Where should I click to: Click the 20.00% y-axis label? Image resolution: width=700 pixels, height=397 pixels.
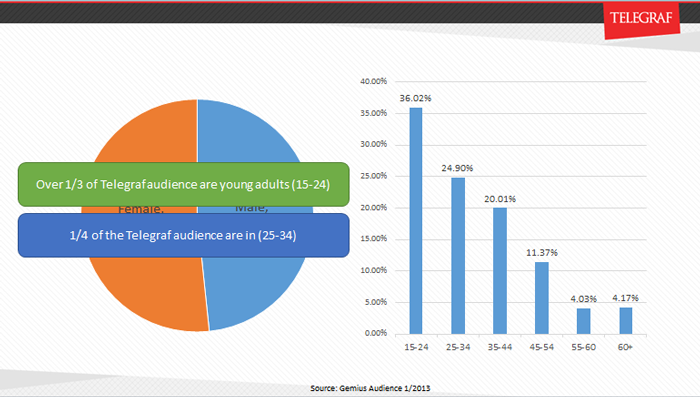[374, 208]
